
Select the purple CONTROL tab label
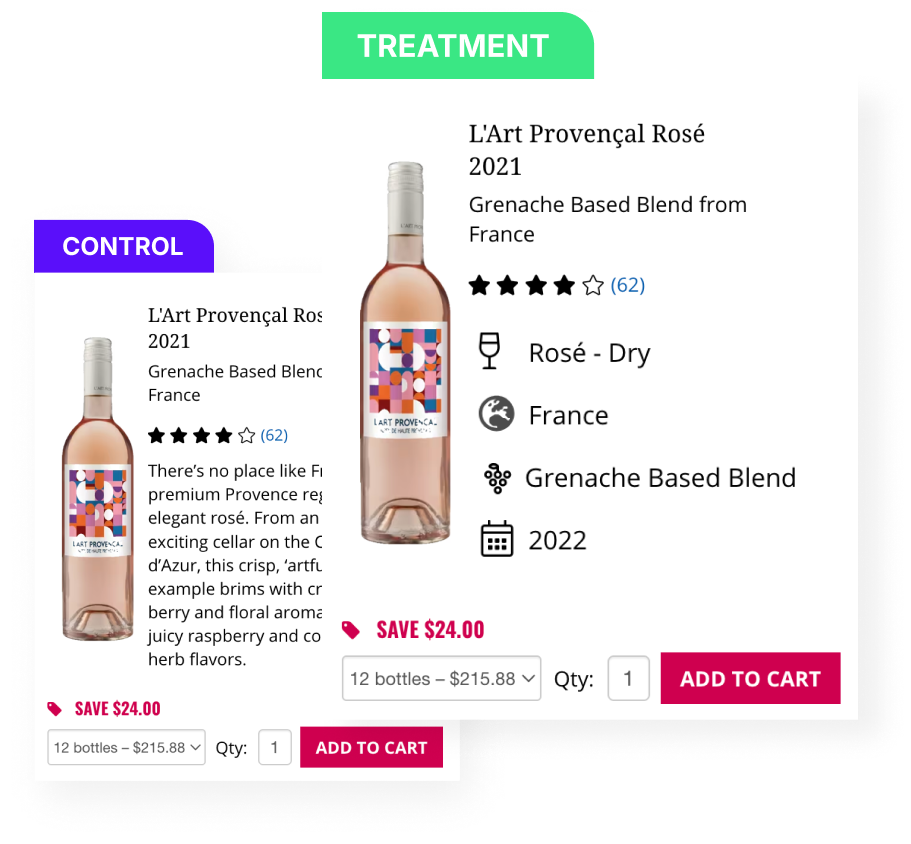(124, 246)
